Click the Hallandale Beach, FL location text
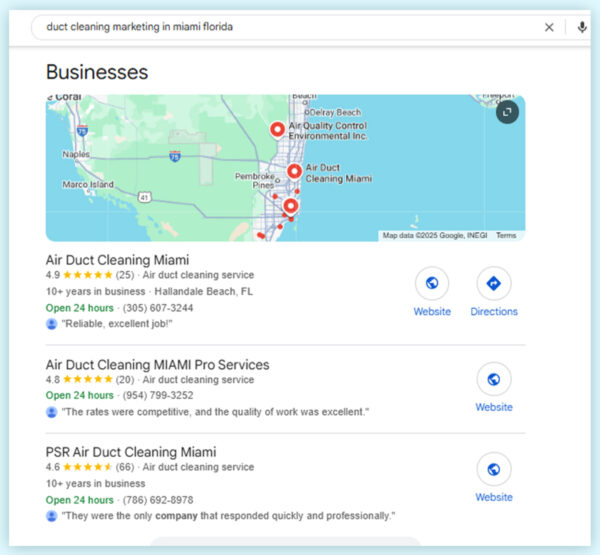 click(204, 292)
